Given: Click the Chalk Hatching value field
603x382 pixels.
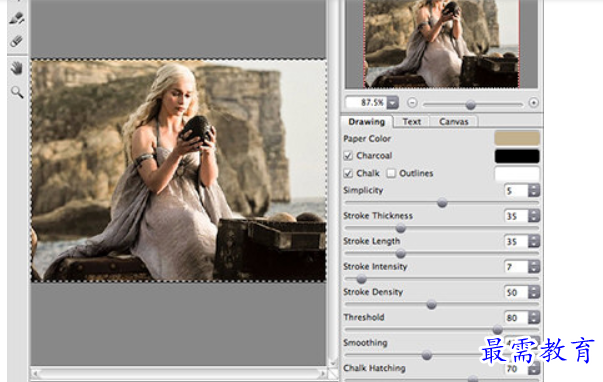Looking at the screenshot, I should click(x=516, y=369).
